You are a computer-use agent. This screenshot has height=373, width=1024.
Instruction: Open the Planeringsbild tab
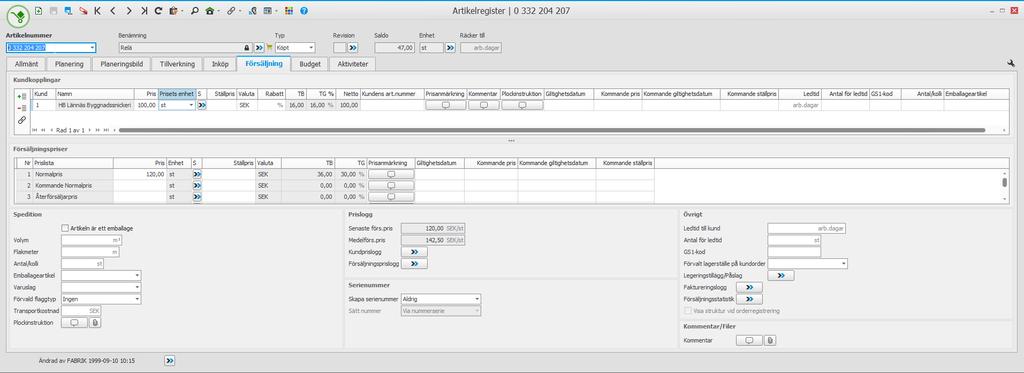(121, 64)
